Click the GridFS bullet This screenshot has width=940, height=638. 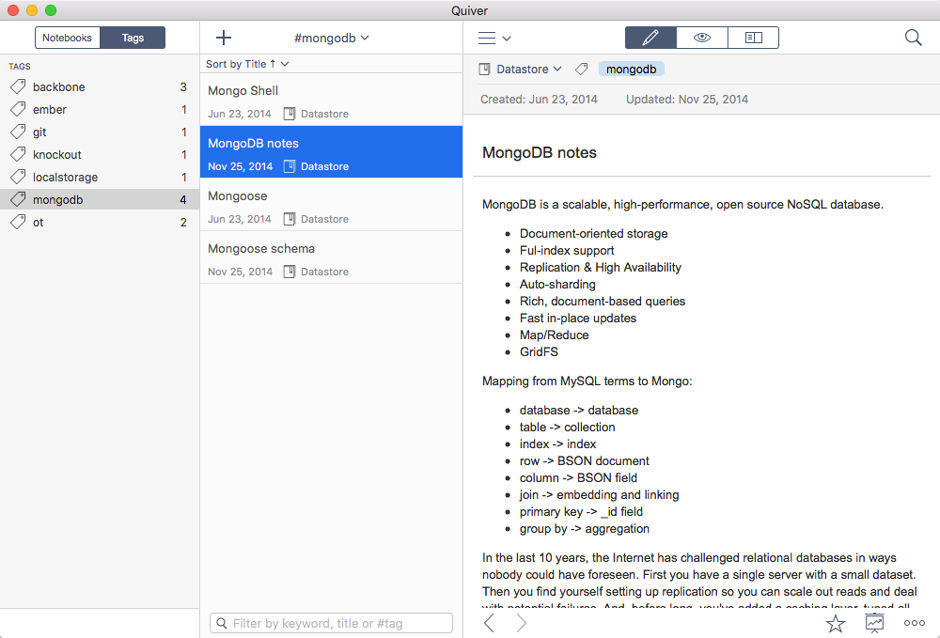point(539,352)
